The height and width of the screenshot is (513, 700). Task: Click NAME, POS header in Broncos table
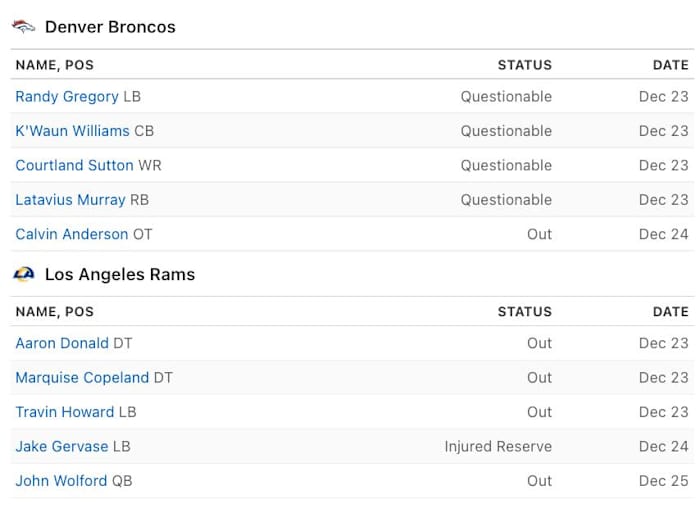[x=54, y=65]
